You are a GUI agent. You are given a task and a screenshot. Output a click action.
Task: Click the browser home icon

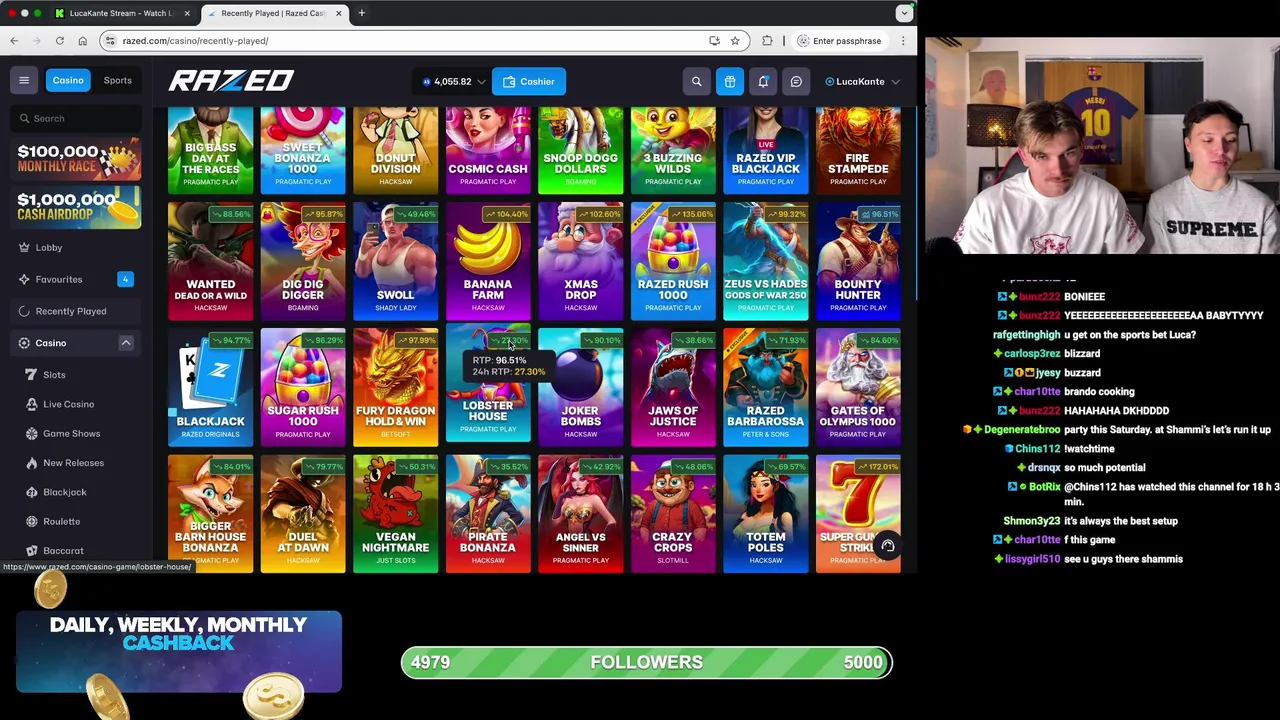[83, 41]
